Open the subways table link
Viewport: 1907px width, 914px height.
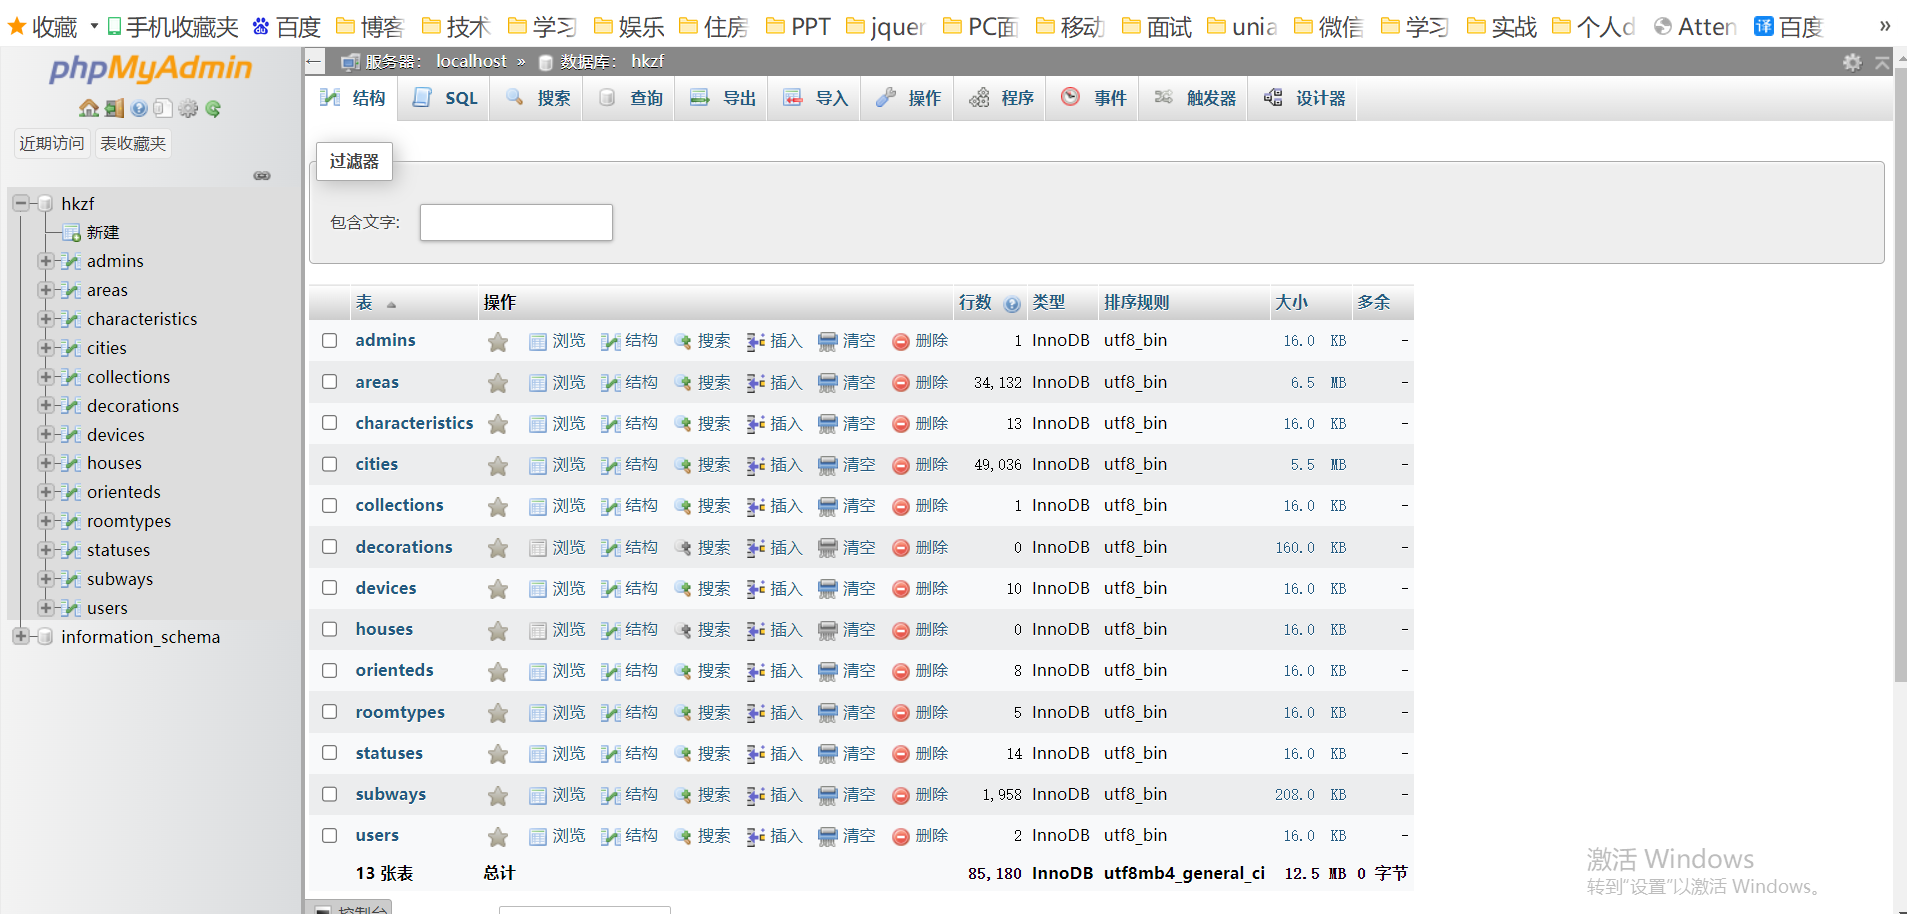click(390, 794)
